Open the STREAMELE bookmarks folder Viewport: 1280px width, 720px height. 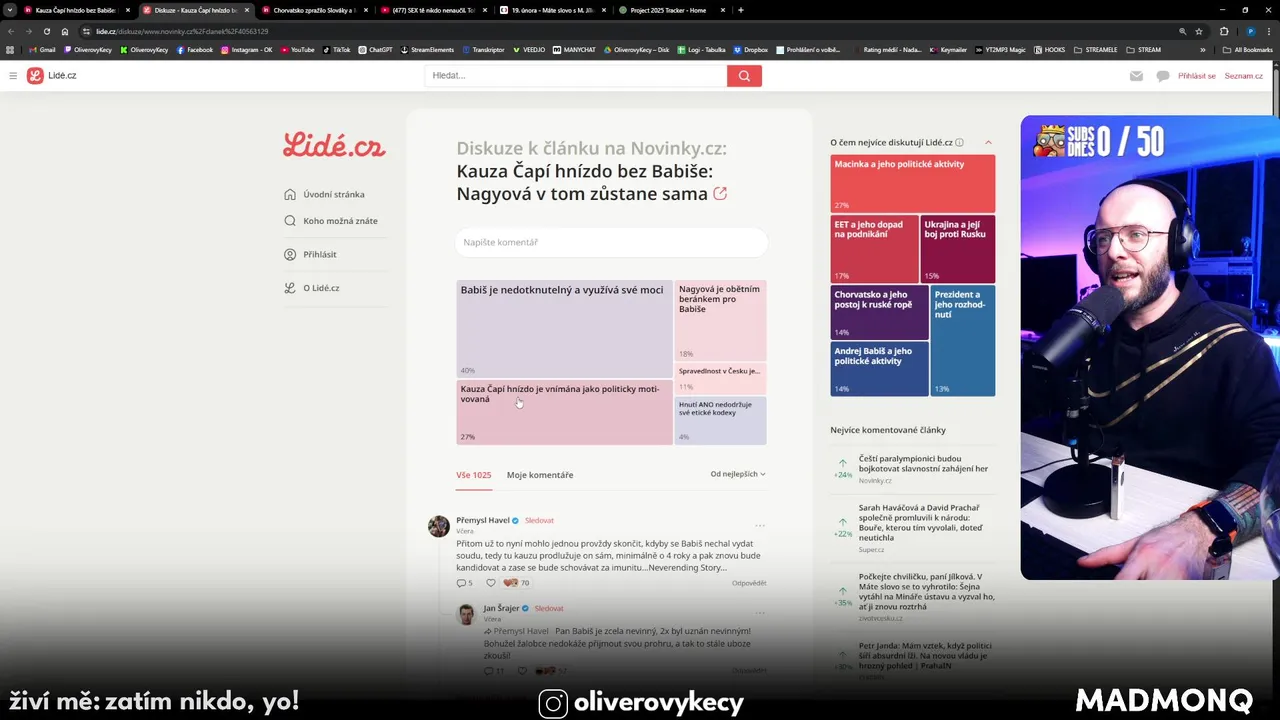[1095, 49]
